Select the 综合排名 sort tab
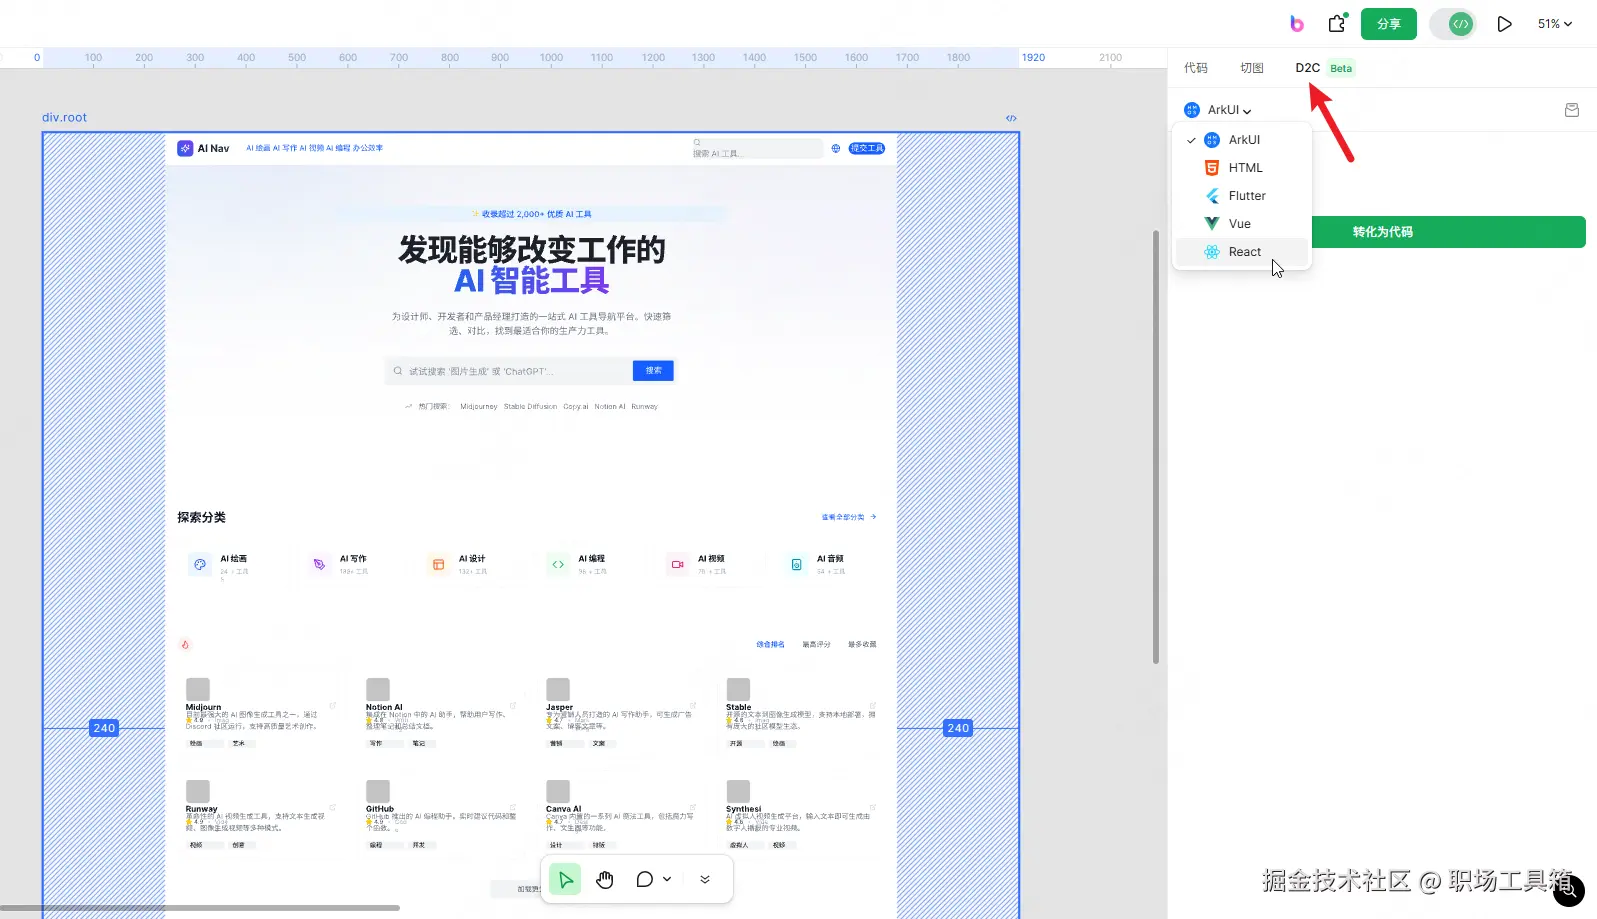The width and height of the screenshot is (1597, 919). (x=770, y=645)
